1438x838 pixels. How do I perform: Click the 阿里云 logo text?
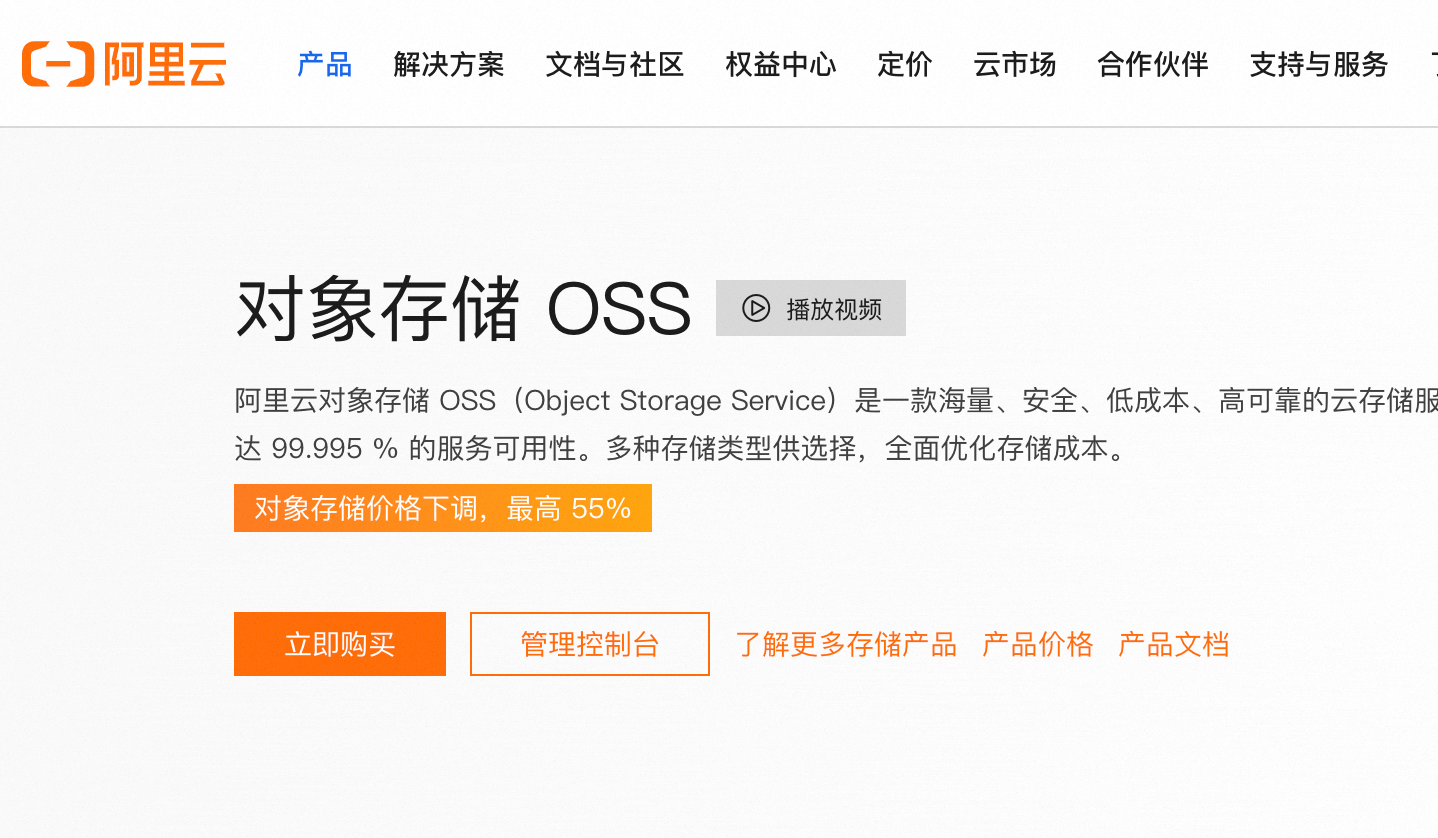click(166, 64)
